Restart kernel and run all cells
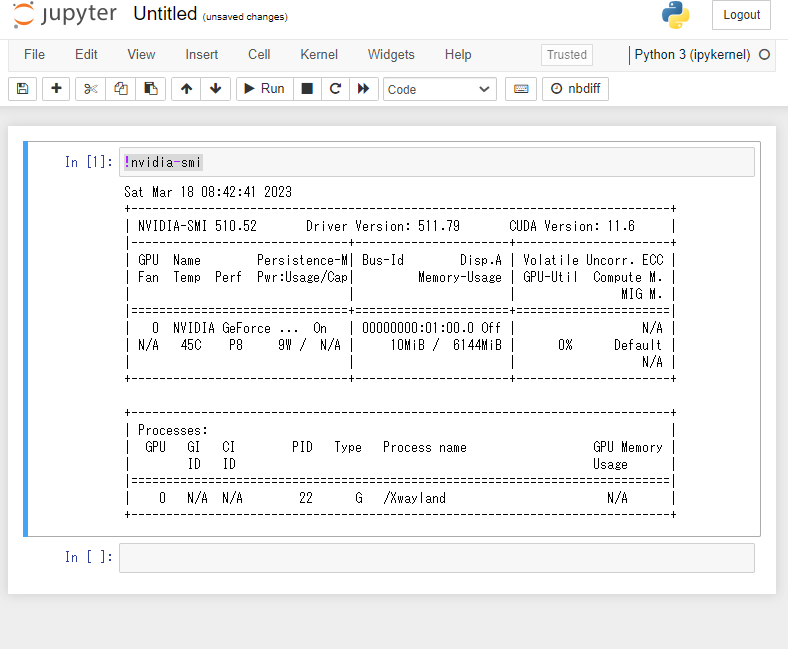Screen dimensions: 788x649 [363, 89]
